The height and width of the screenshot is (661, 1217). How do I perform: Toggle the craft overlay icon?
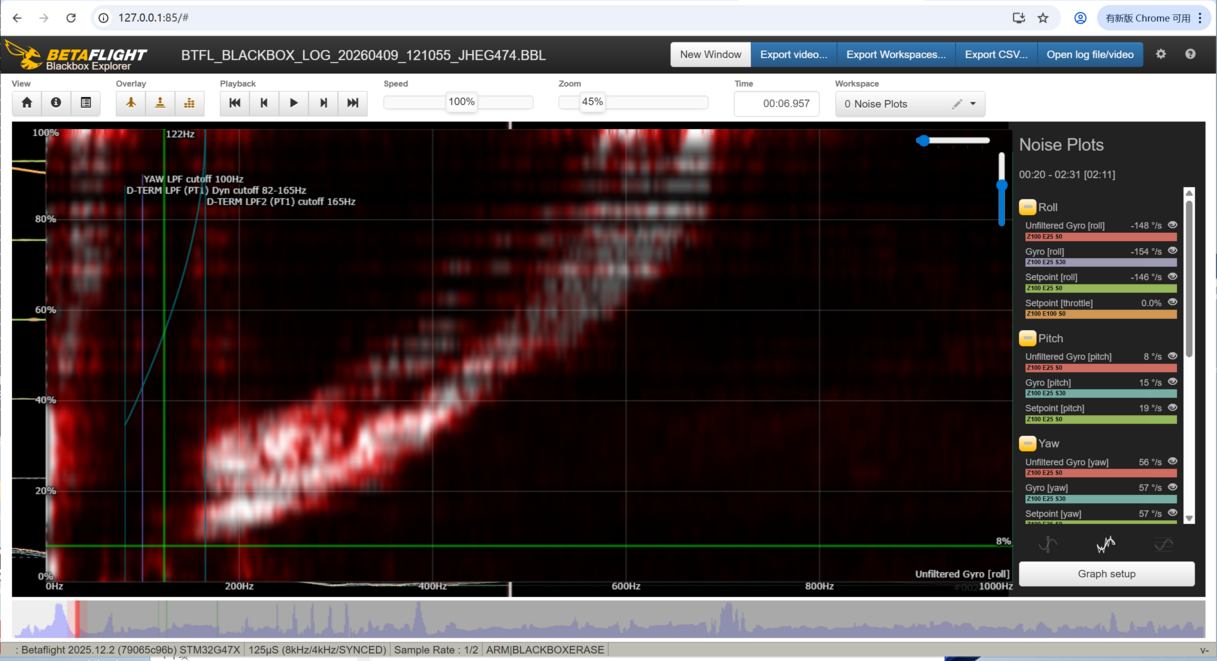pyautogui.click(x=131, y=103)
